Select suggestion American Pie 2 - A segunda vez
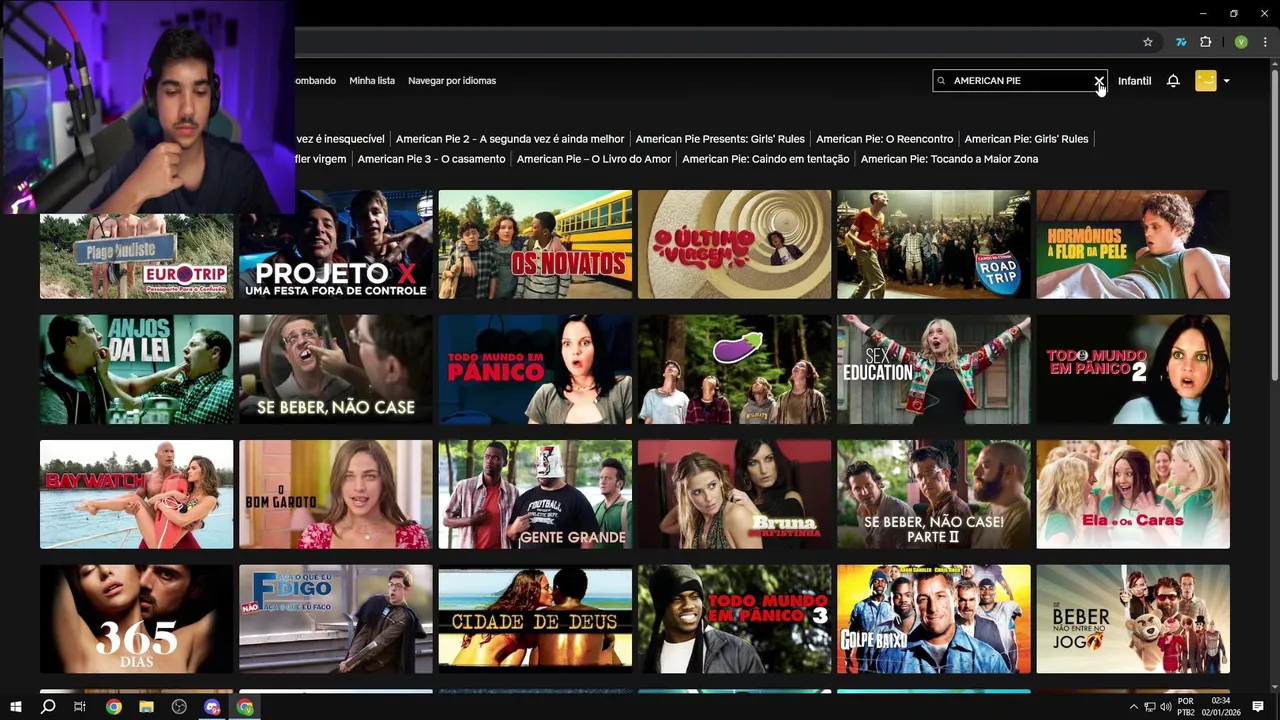This screenshot has height=720, width=1280. tap(510, 139)
